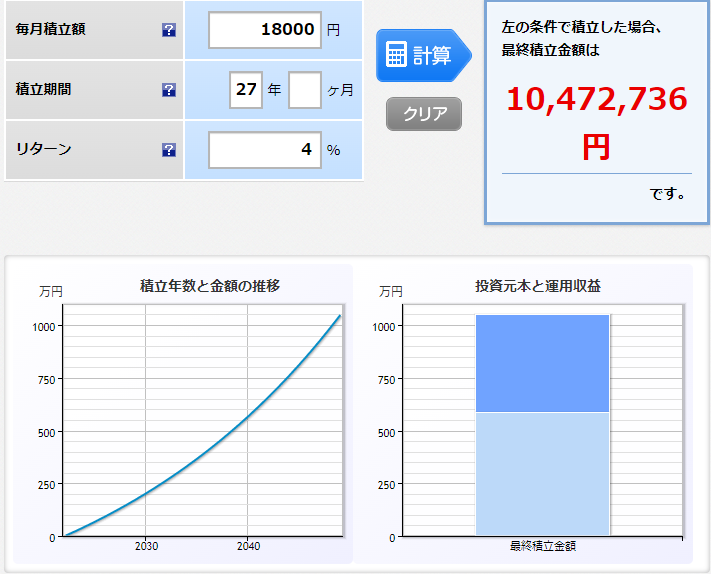Click the 最終積立金額 axis label
This screenshot has height=574, width=711.
543,546
